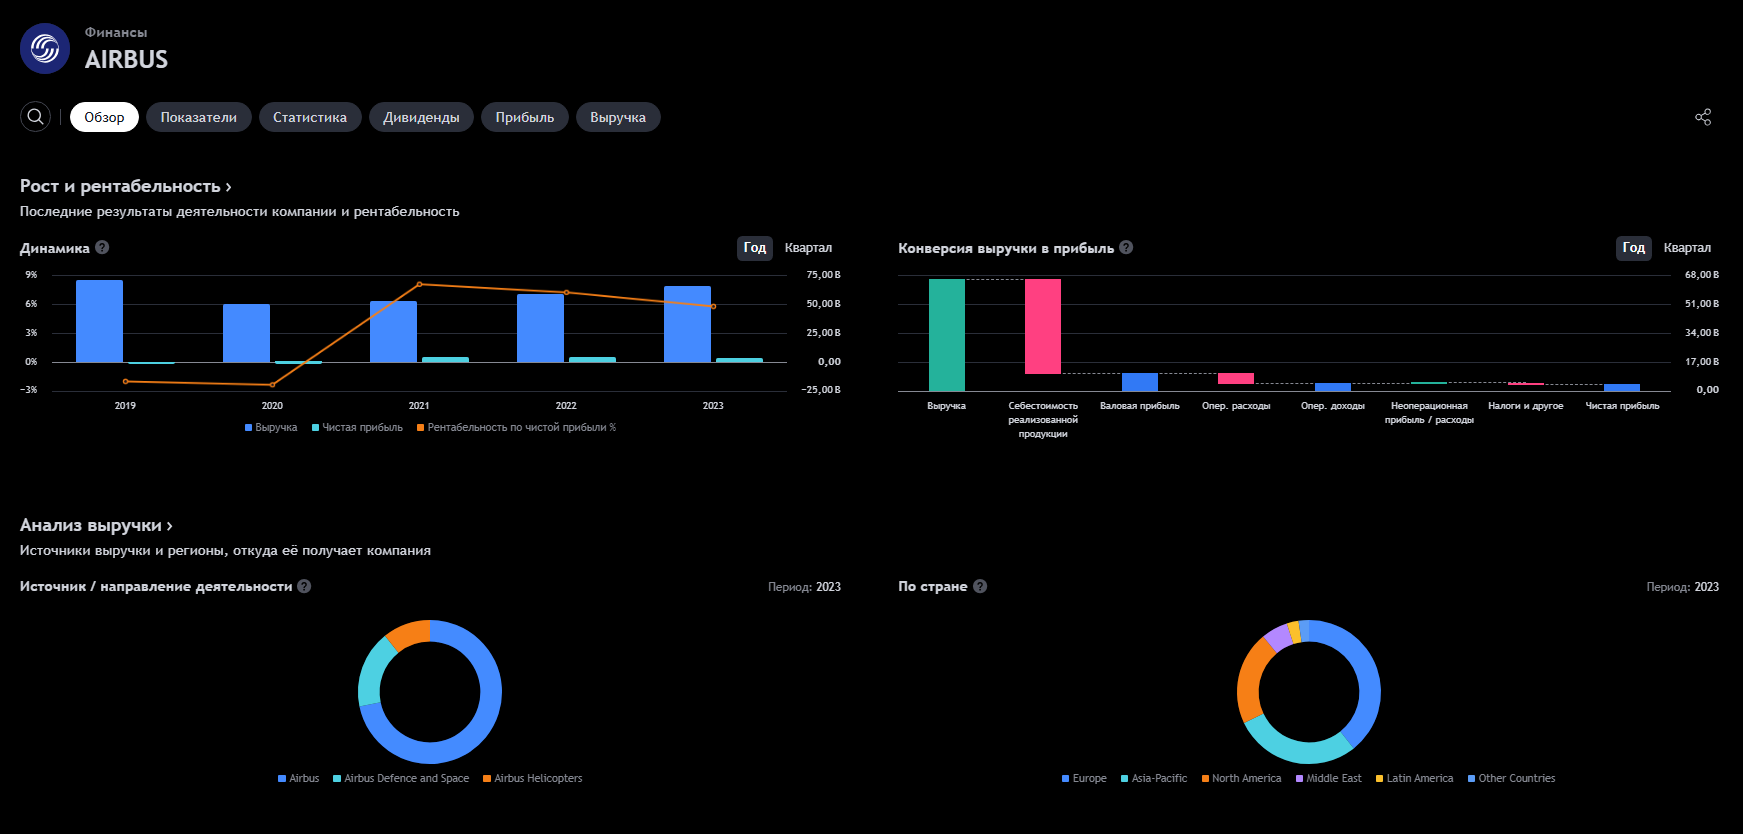The width and height of the screenshot is (1743, 834).
Task: Click the 'Налоги и другое' axis label
Action: tap(1525, 405)
